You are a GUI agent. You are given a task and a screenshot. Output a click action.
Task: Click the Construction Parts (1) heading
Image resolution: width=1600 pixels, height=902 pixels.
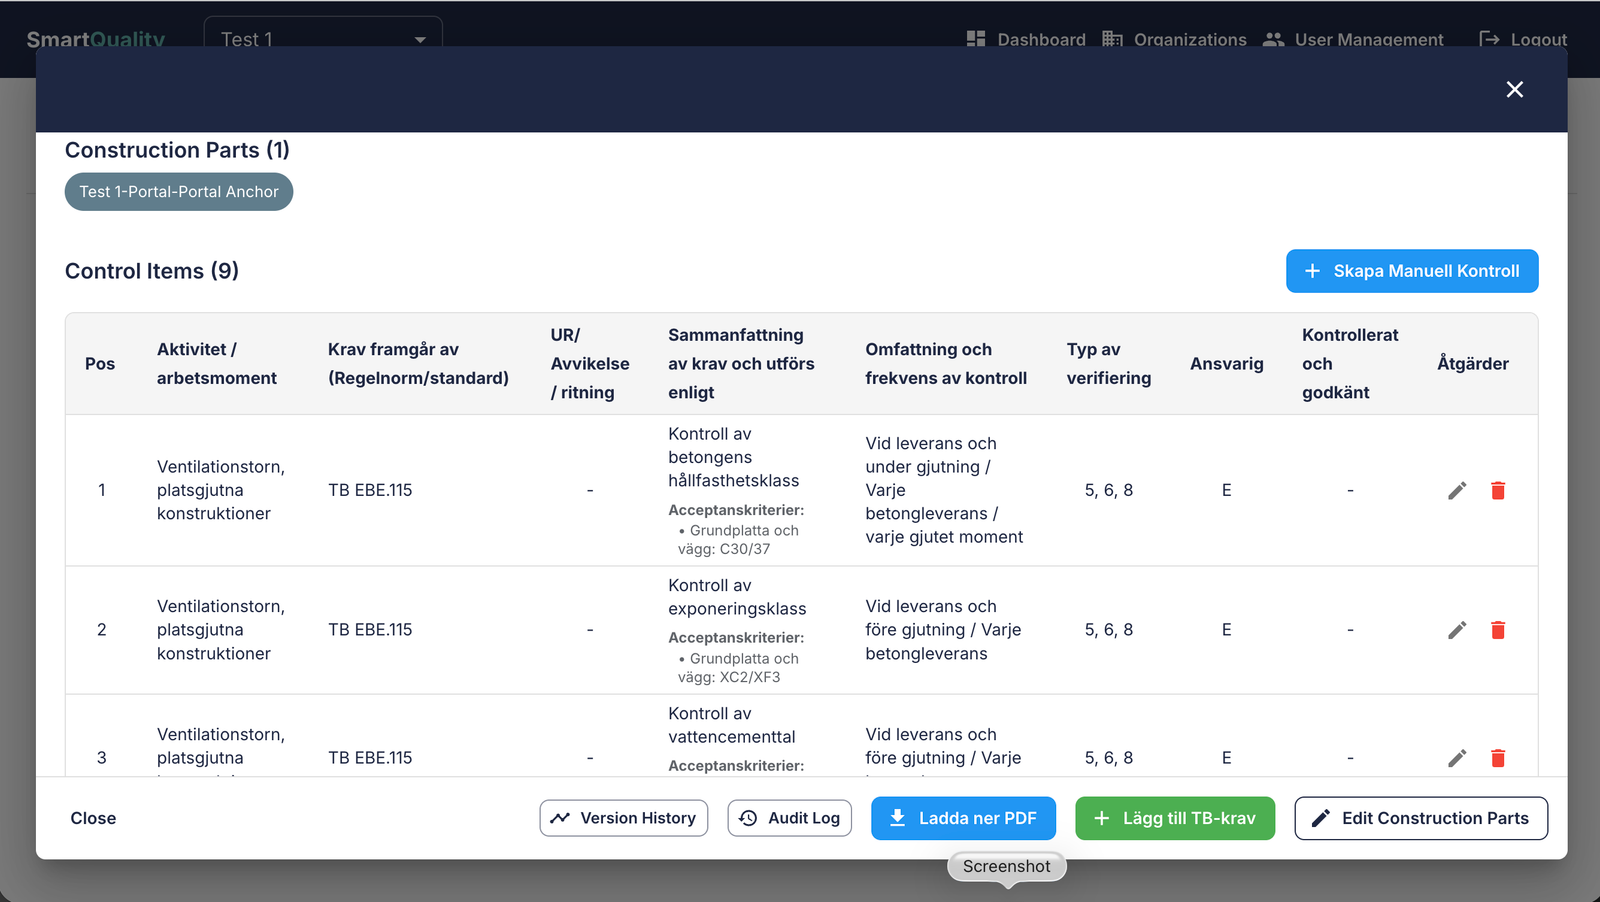pos(177,150)
